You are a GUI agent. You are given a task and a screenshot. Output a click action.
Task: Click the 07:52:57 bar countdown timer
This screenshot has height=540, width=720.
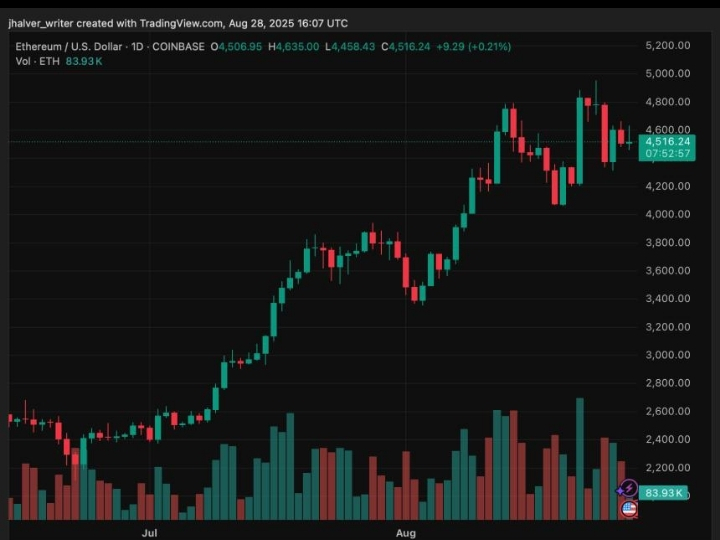coord(668,153)
